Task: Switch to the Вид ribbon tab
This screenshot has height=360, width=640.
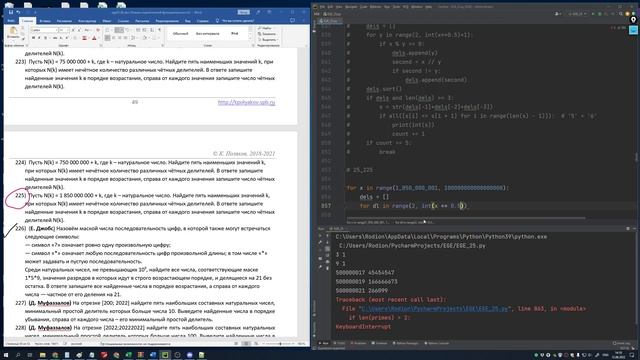Action: click(x=188, y=21)
